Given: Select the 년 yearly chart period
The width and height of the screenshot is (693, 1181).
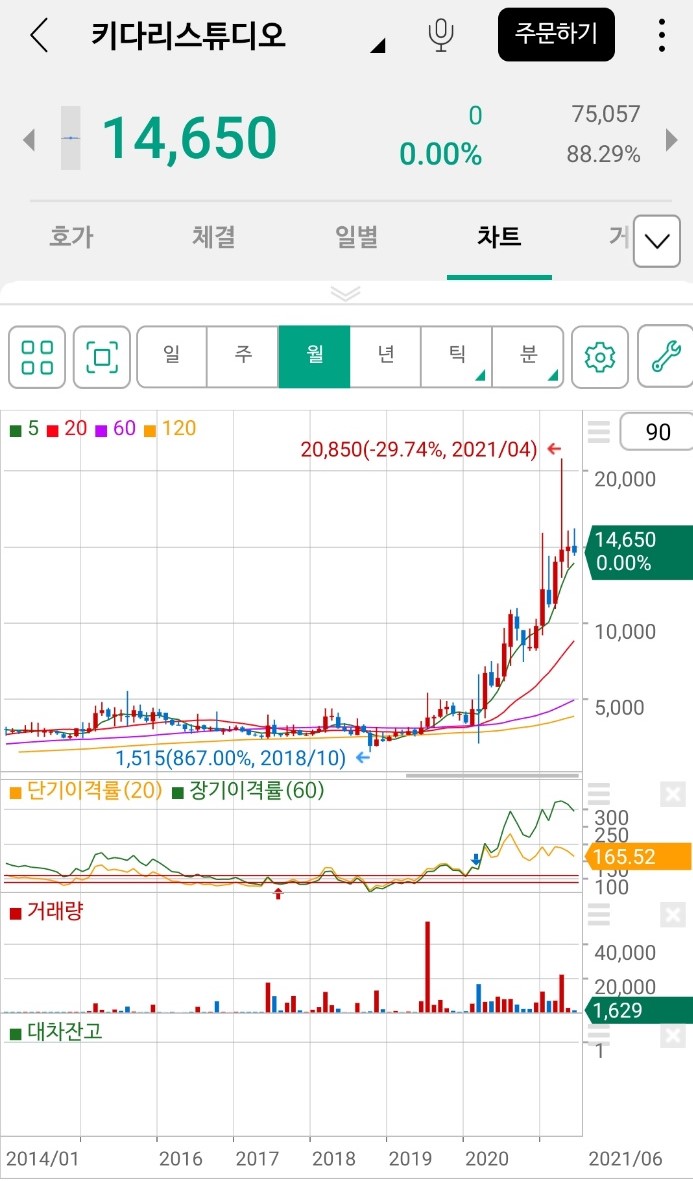Looking at the screenshot, I should [x=386, y=357].
